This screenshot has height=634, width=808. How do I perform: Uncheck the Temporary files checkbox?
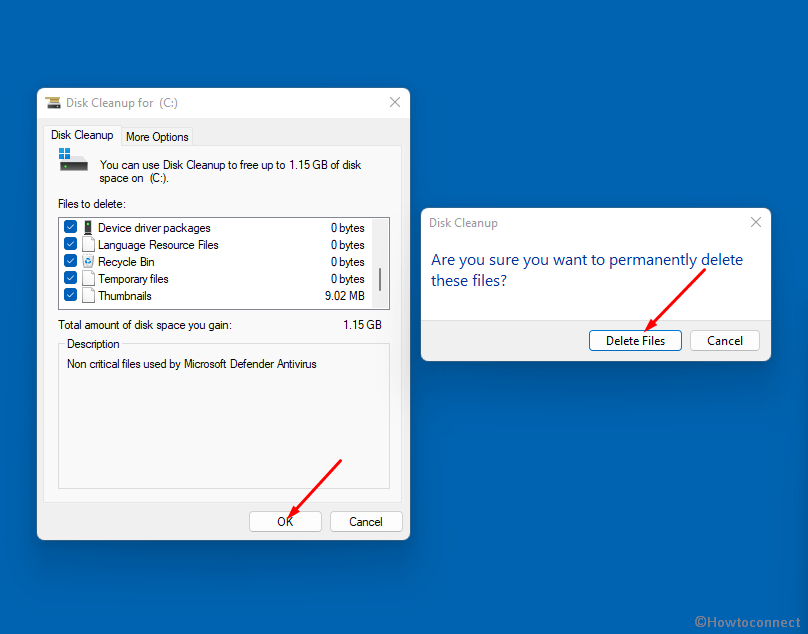71,278
